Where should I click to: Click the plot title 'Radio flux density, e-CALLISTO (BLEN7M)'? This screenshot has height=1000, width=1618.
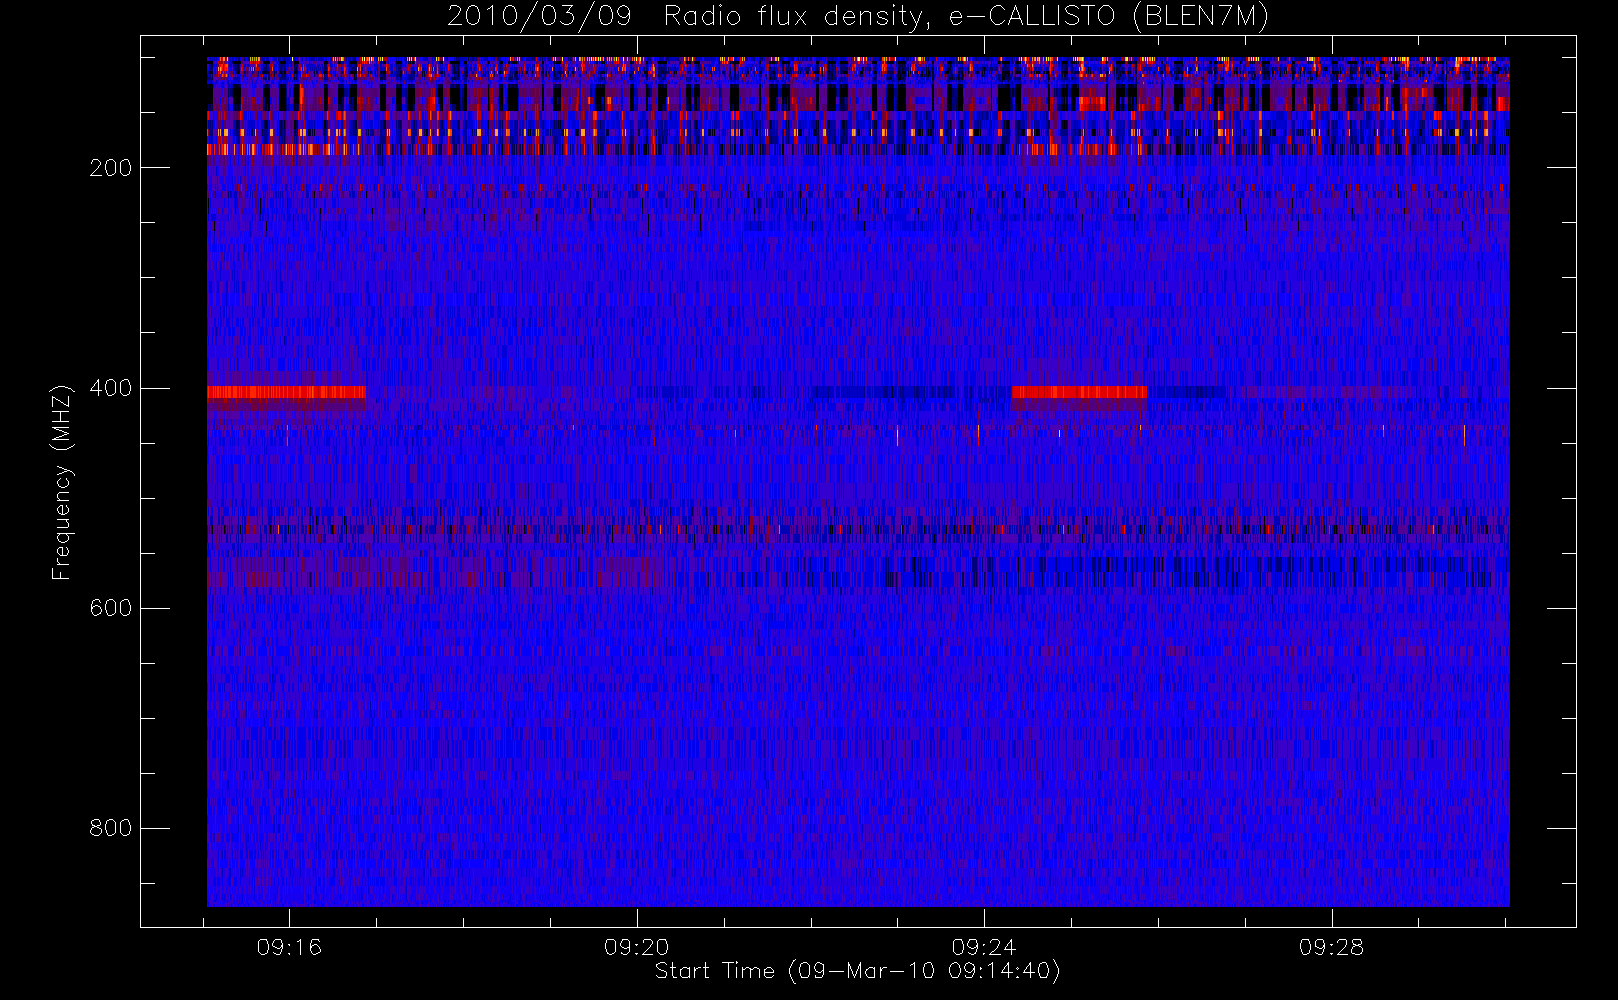[x=966, y=17]
